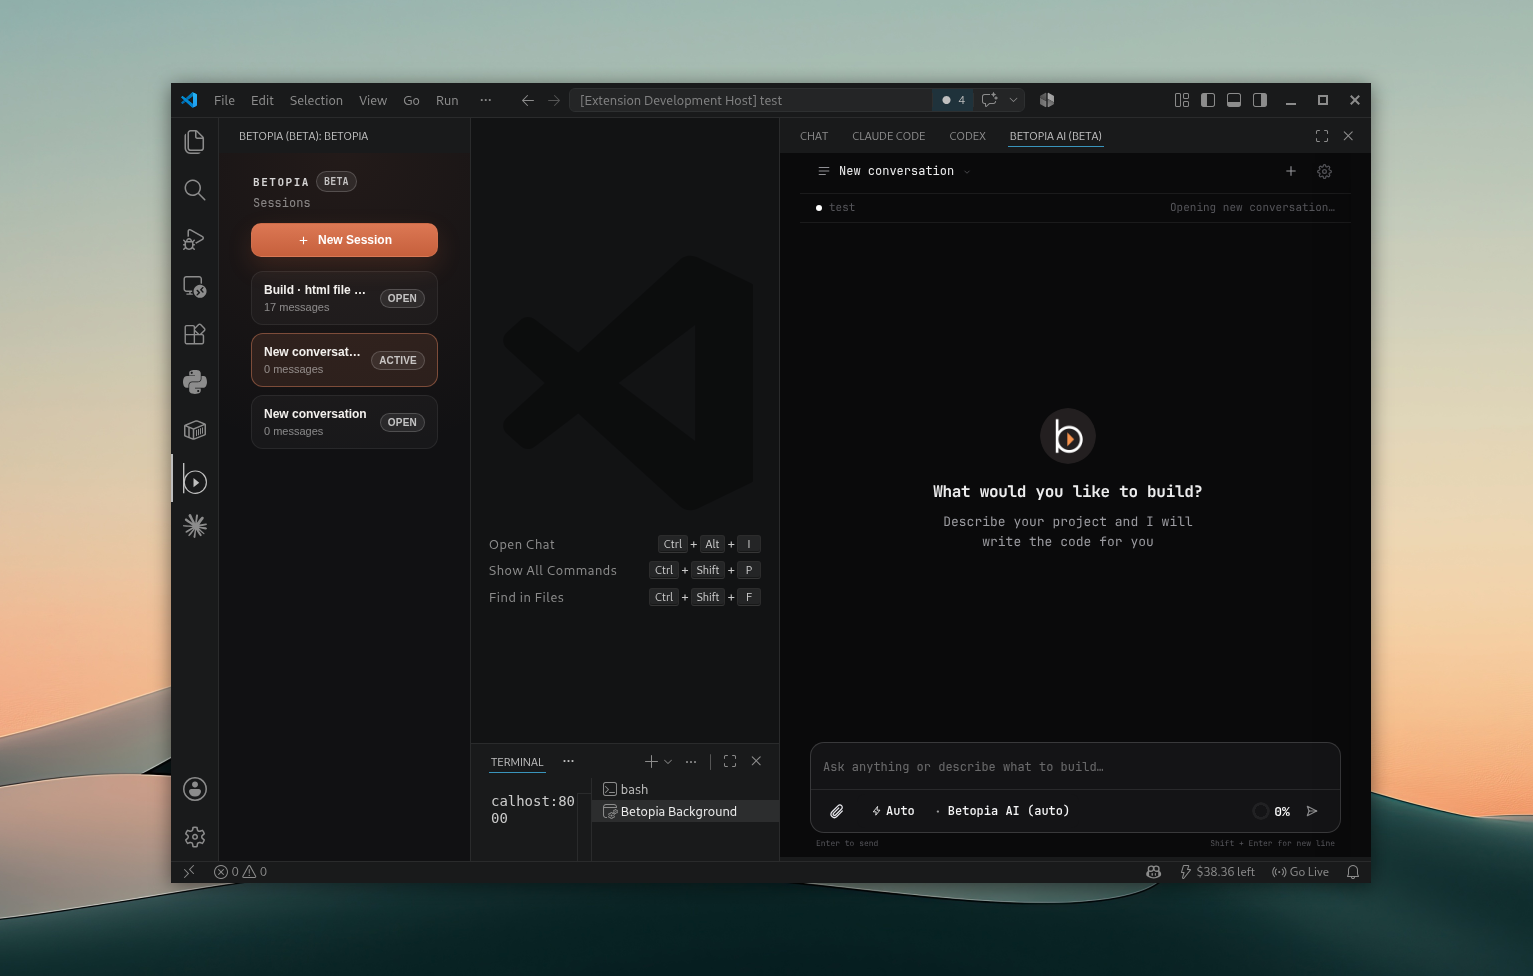Open the Search view in activity bar
The width and height of the screenshot is (1533, 976).
tap(195, 190)
